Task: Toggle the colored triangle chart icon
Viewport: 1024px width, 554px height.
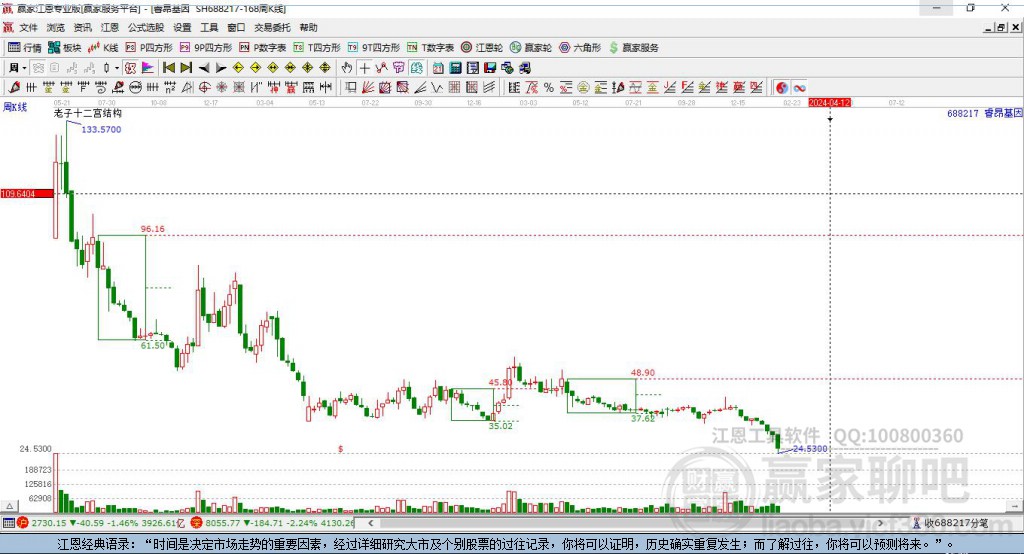Action: pyautogui.click(x=148, y=68)
